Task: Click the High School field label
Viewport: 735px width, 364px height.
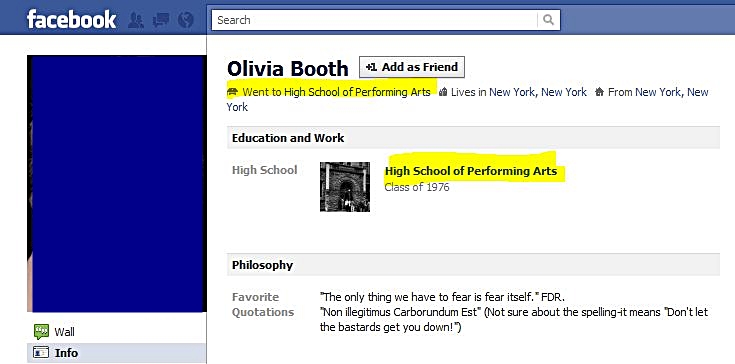Action: (264, 170)
